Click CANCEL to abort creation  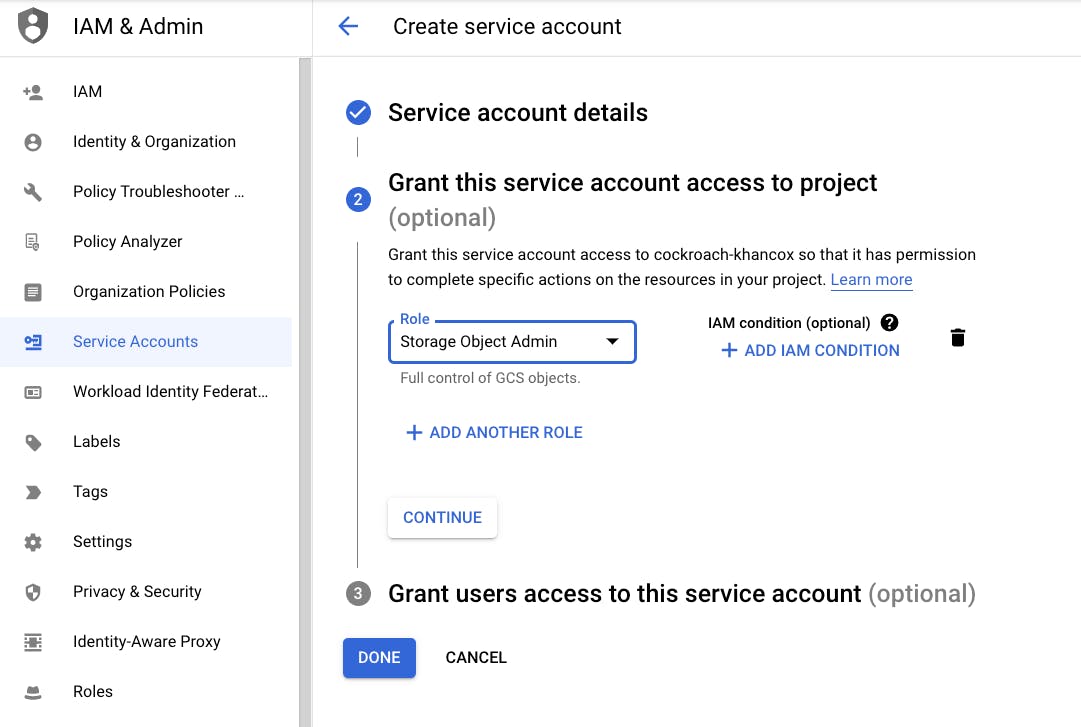click(476, 657)
